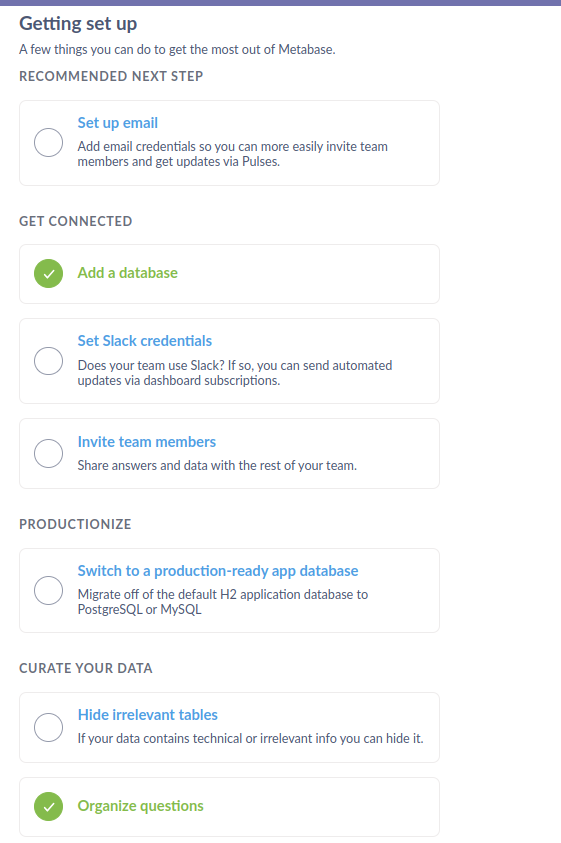Click the green checkmark beside Add a database

click(x=48, y=273)
